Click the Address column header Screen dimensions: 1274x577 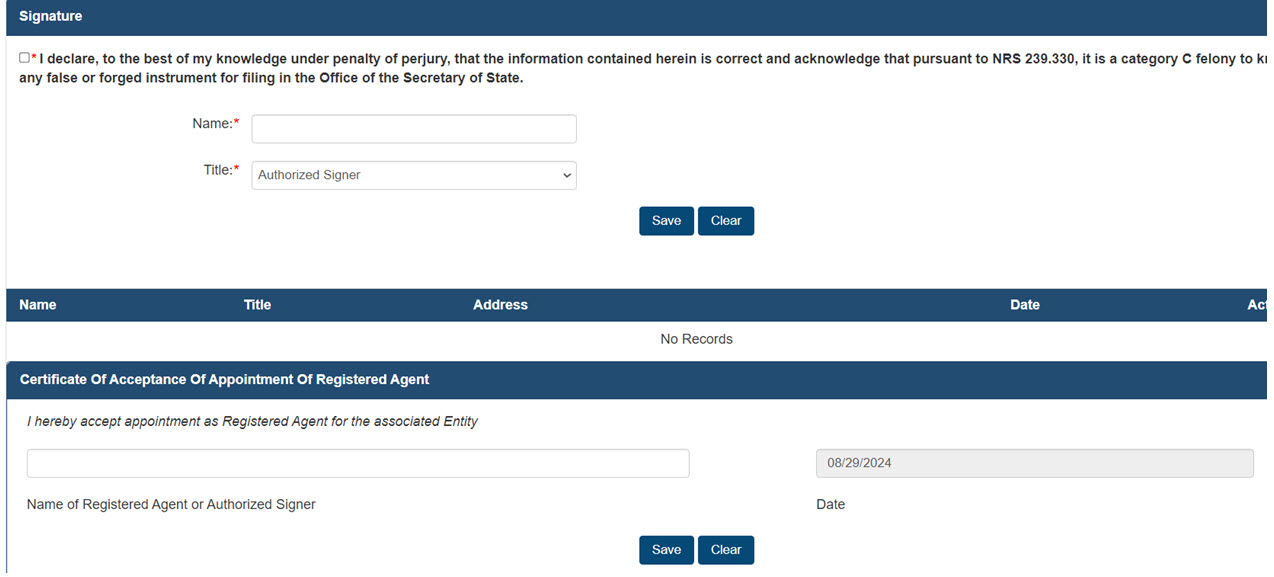(500, 305)
